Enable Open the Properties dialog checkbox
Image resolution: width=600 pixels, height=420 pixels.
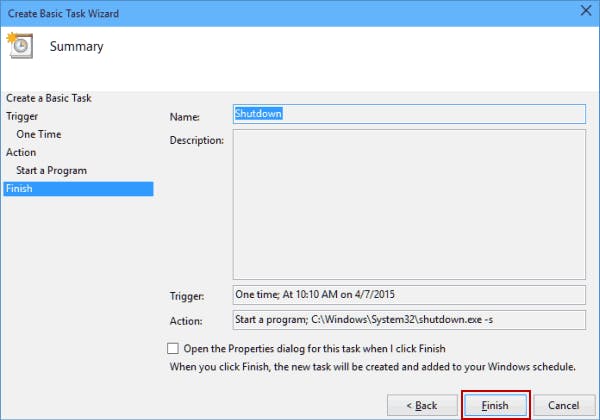(x=173, y=349)
